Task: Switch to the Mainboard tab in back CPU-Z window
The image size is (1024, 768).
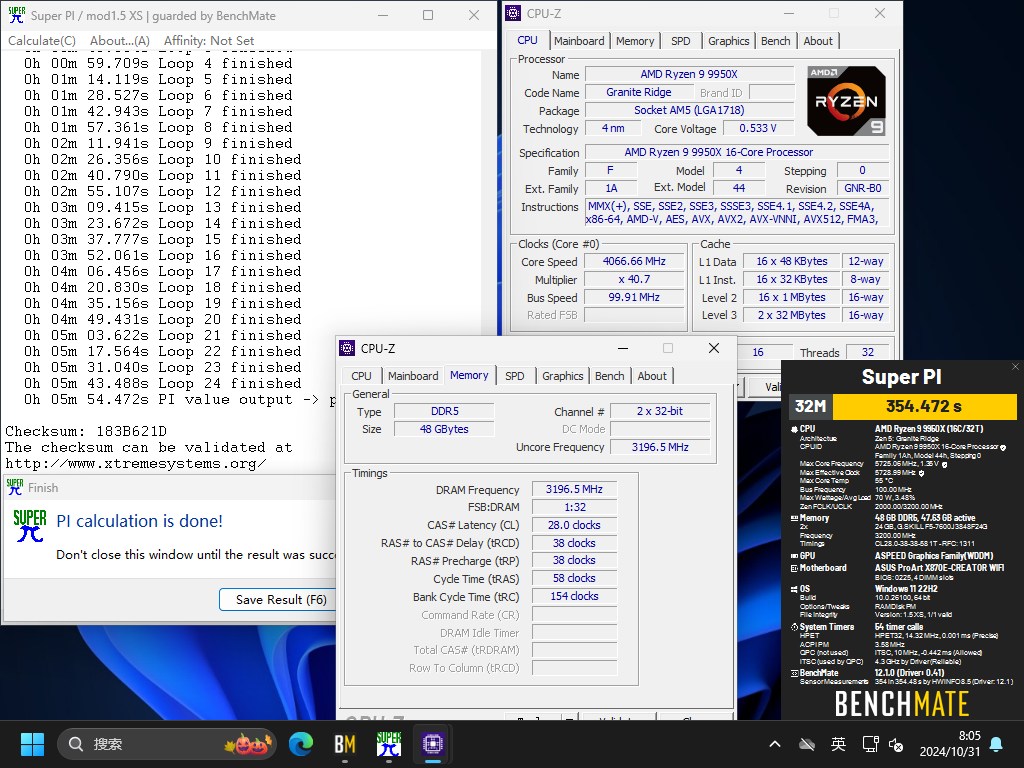Action: [579, 40]
